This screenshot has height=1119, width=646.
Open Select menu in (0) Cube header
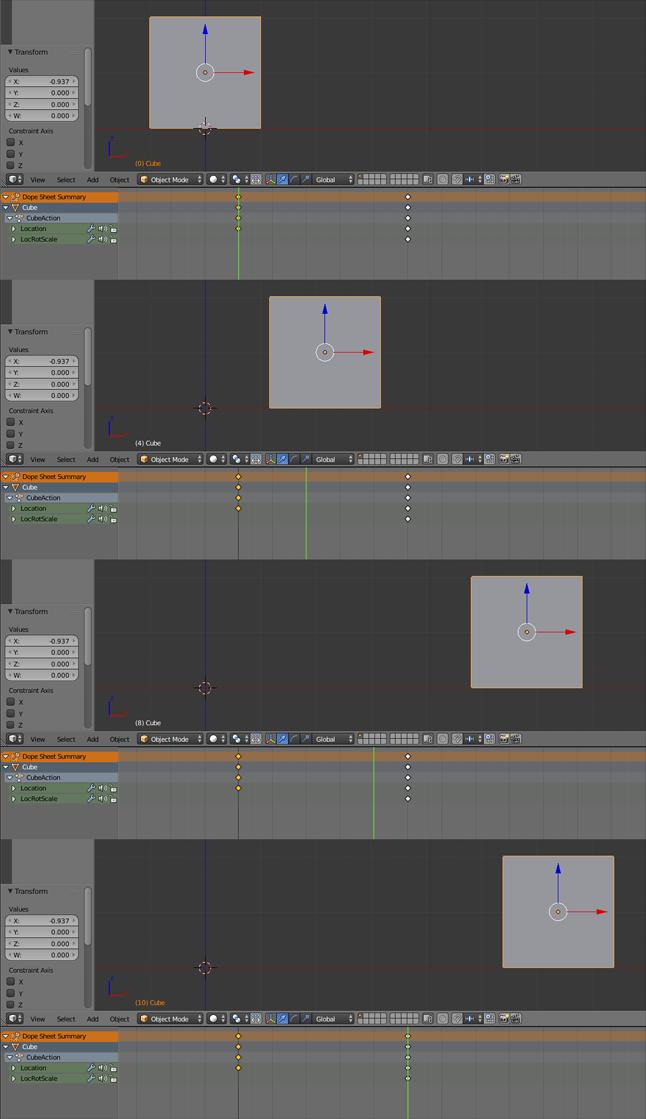(66, 180)
